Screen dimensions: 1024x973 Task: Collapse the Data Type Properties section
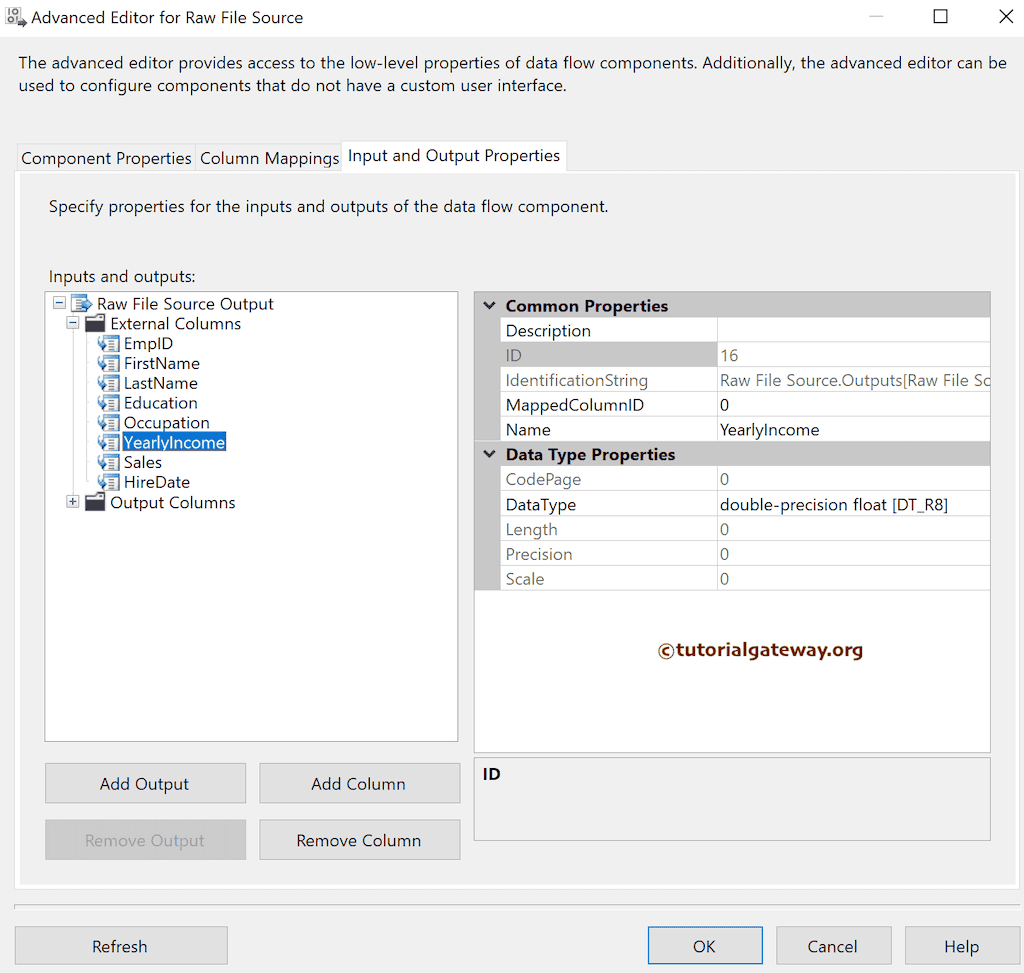(488, 454)
